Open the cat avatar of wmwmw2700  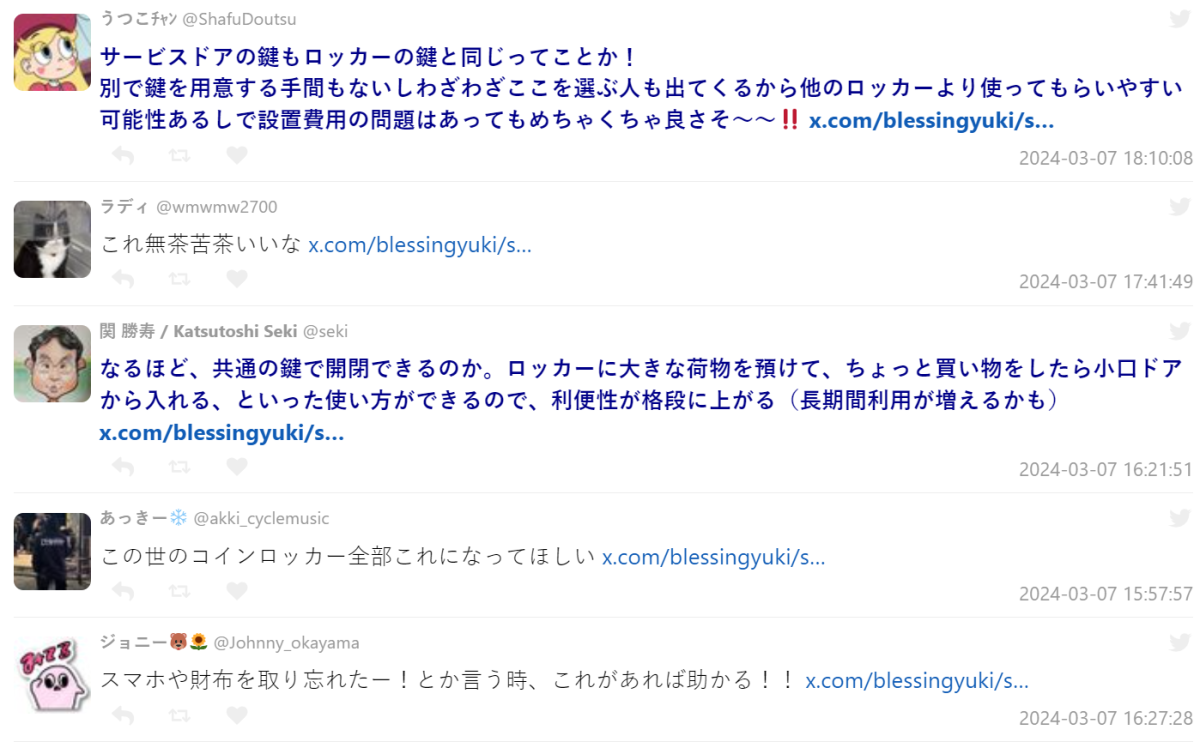point(52,239)
